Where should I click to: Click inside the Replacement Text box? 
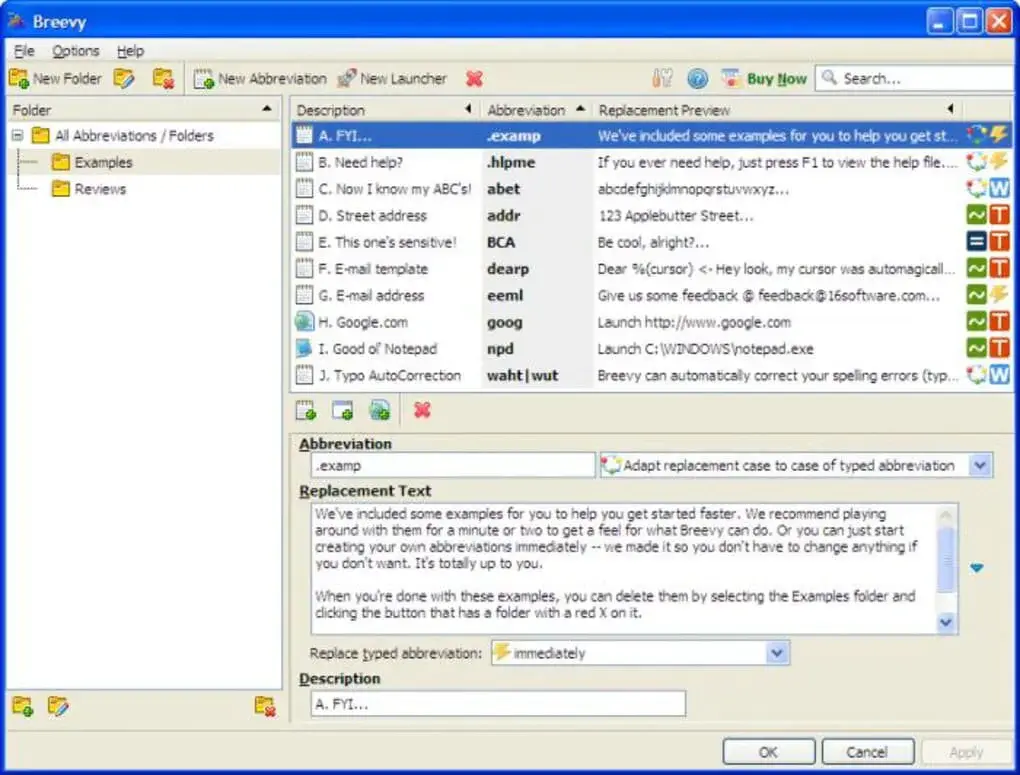point(624,568)
